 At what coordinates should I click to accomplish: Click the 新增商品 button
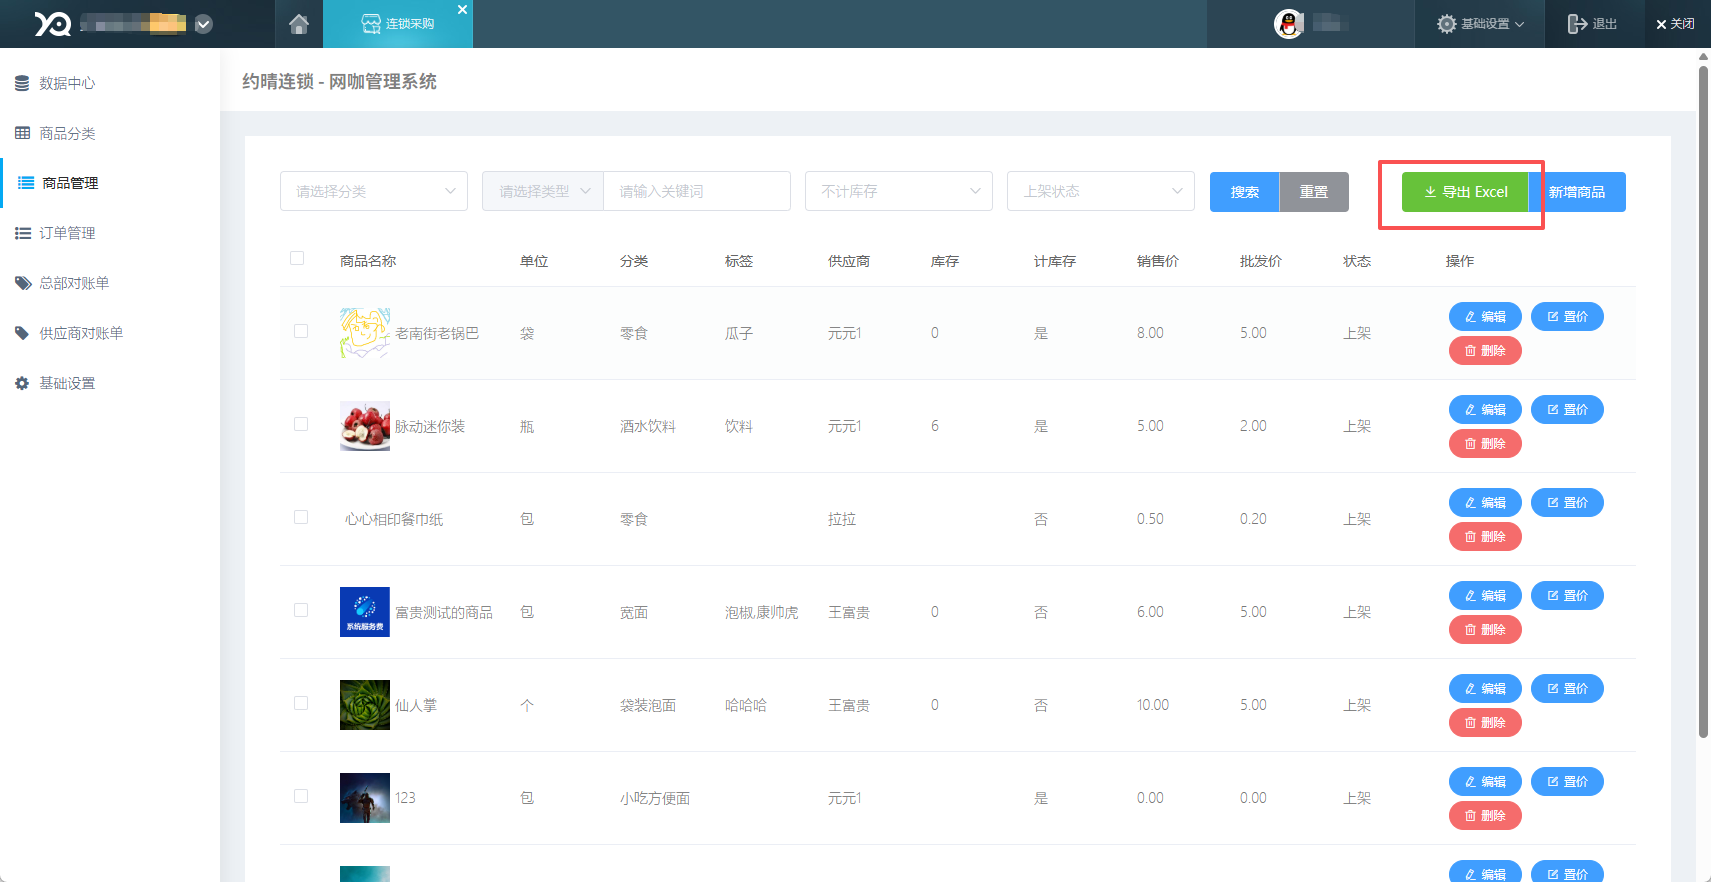click(1577, 192)
